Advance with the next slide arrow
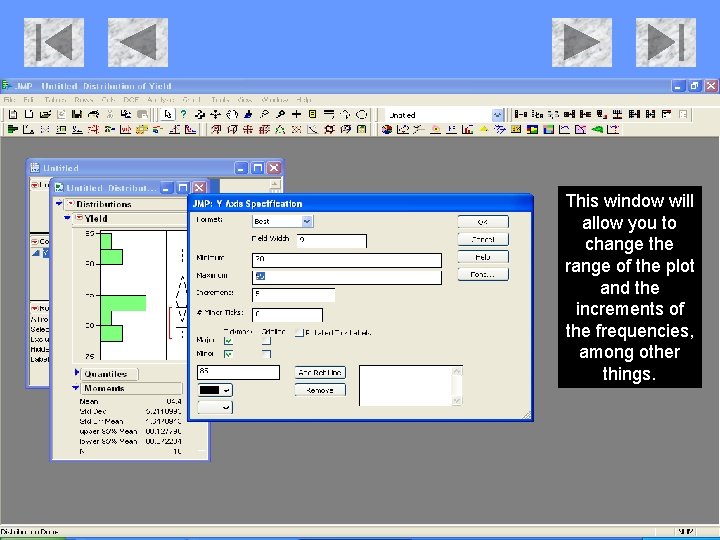 pos(581,42)
